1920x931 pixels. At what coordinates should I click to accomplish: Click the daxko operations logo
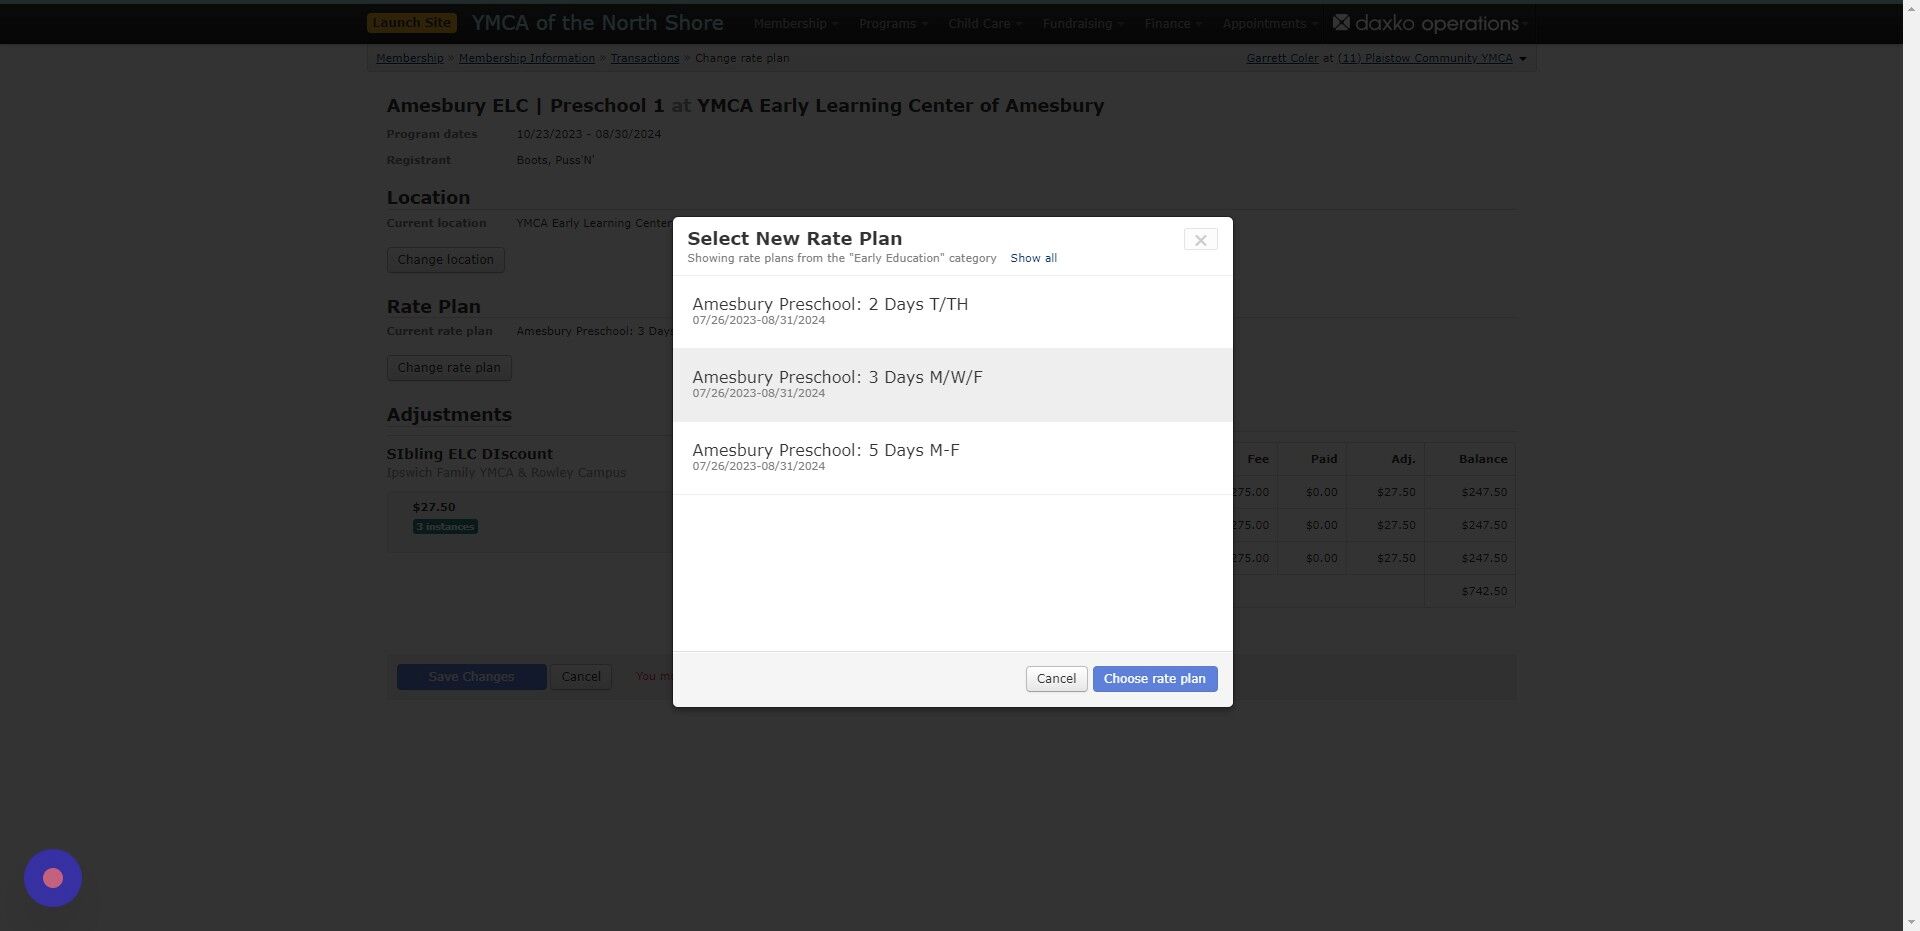tap(1430, 22)
